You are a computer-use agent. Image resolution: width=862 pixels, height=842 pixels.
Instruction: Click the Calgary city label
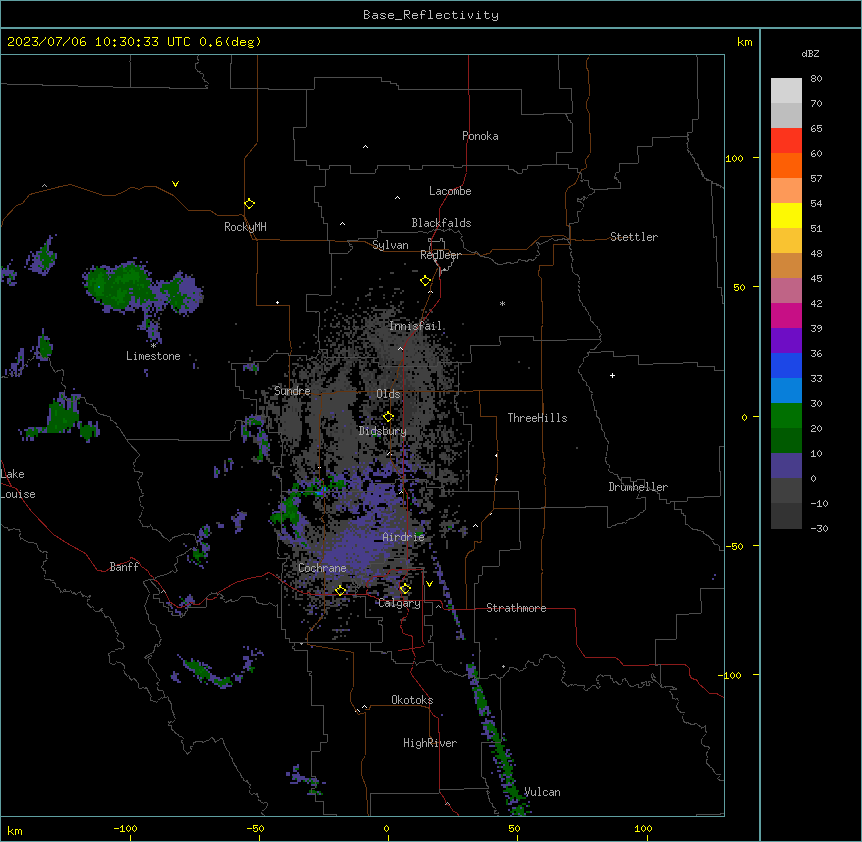(x=399, y=603)
